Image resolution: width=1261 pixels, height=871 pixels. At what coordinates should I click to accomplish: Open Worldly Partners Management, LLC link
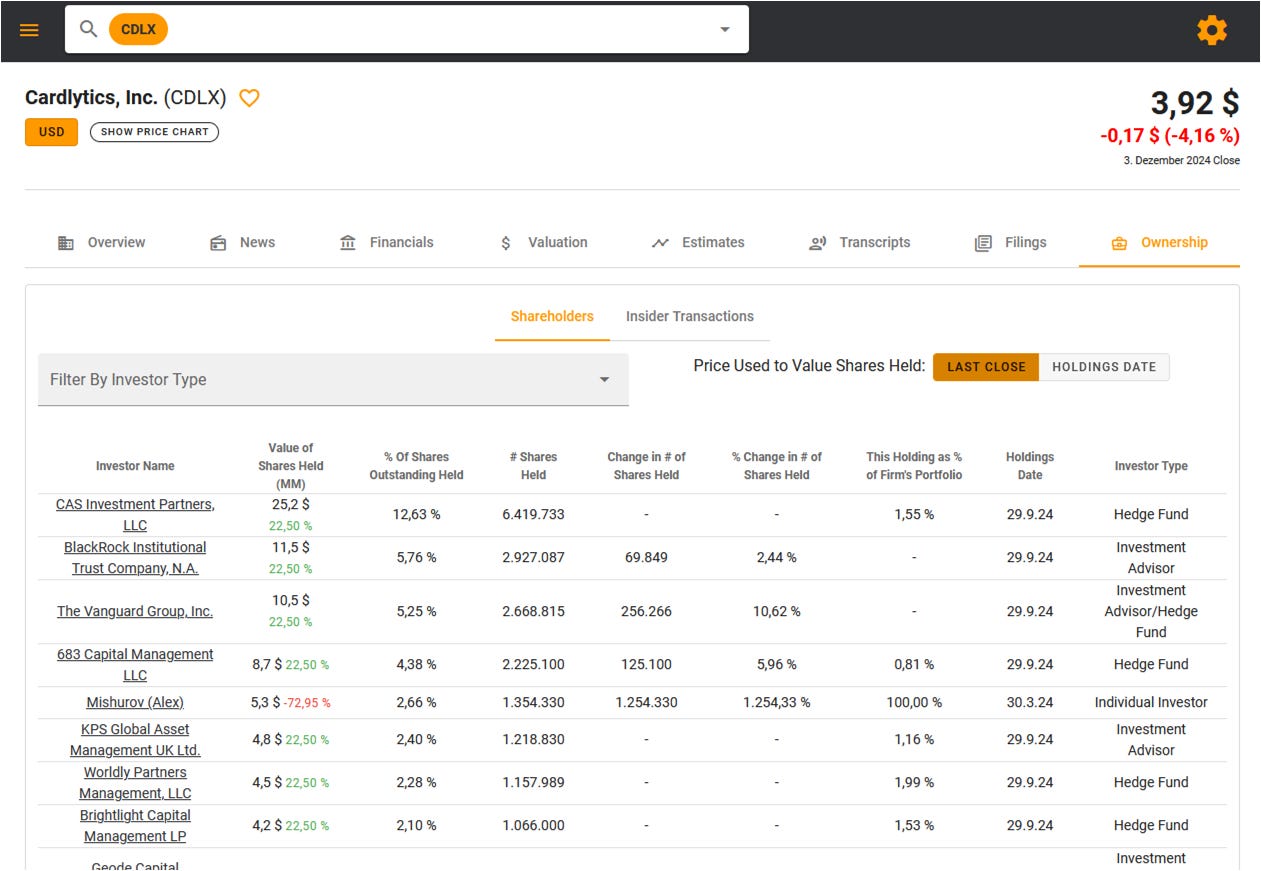135,783
